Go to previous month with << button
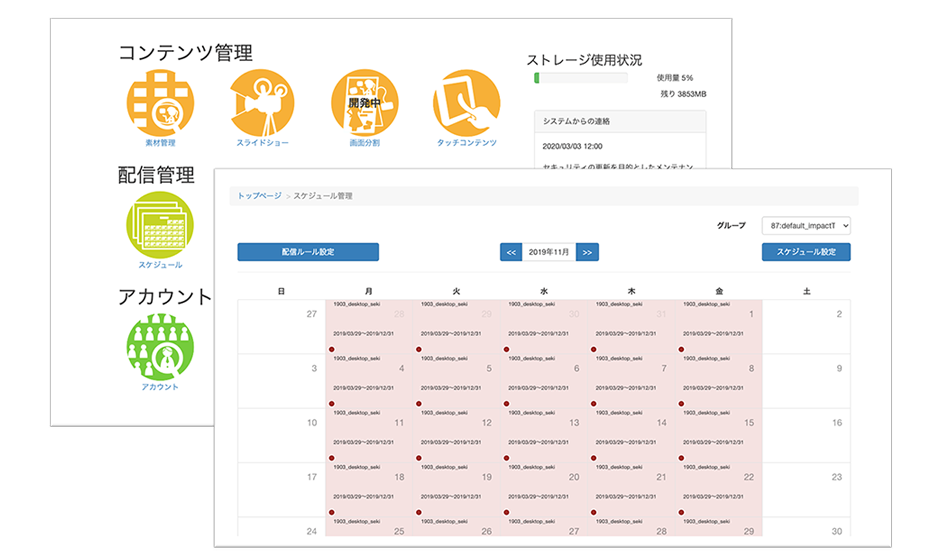This screenshot has height=560, width=940. (x=511, y=252)
